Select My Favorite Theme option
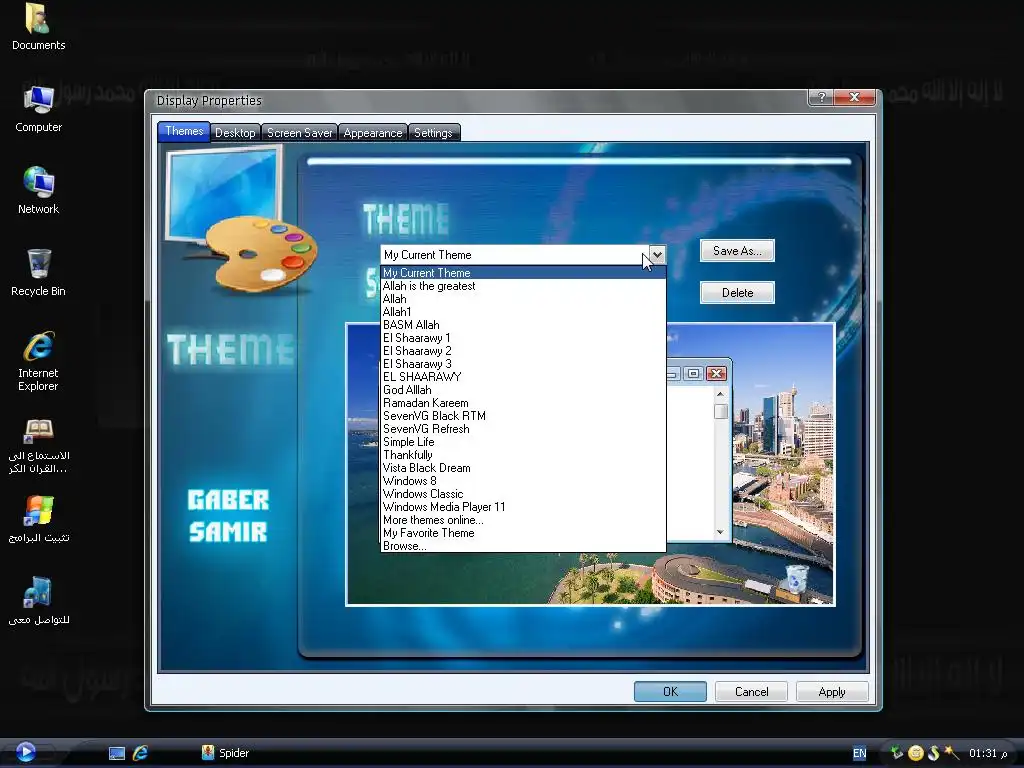1024x768 pixels. [x=523, y=533]
